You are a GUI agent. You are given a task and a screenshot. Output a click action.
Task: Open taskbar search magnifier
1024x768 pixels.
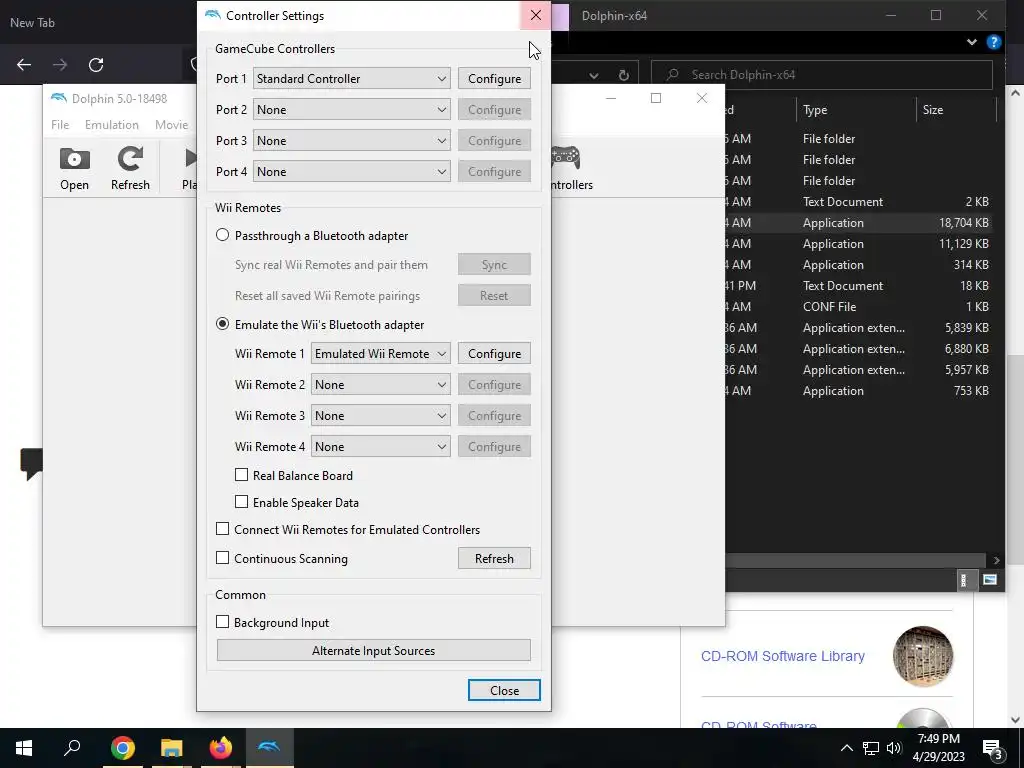[x=72, y=747]
